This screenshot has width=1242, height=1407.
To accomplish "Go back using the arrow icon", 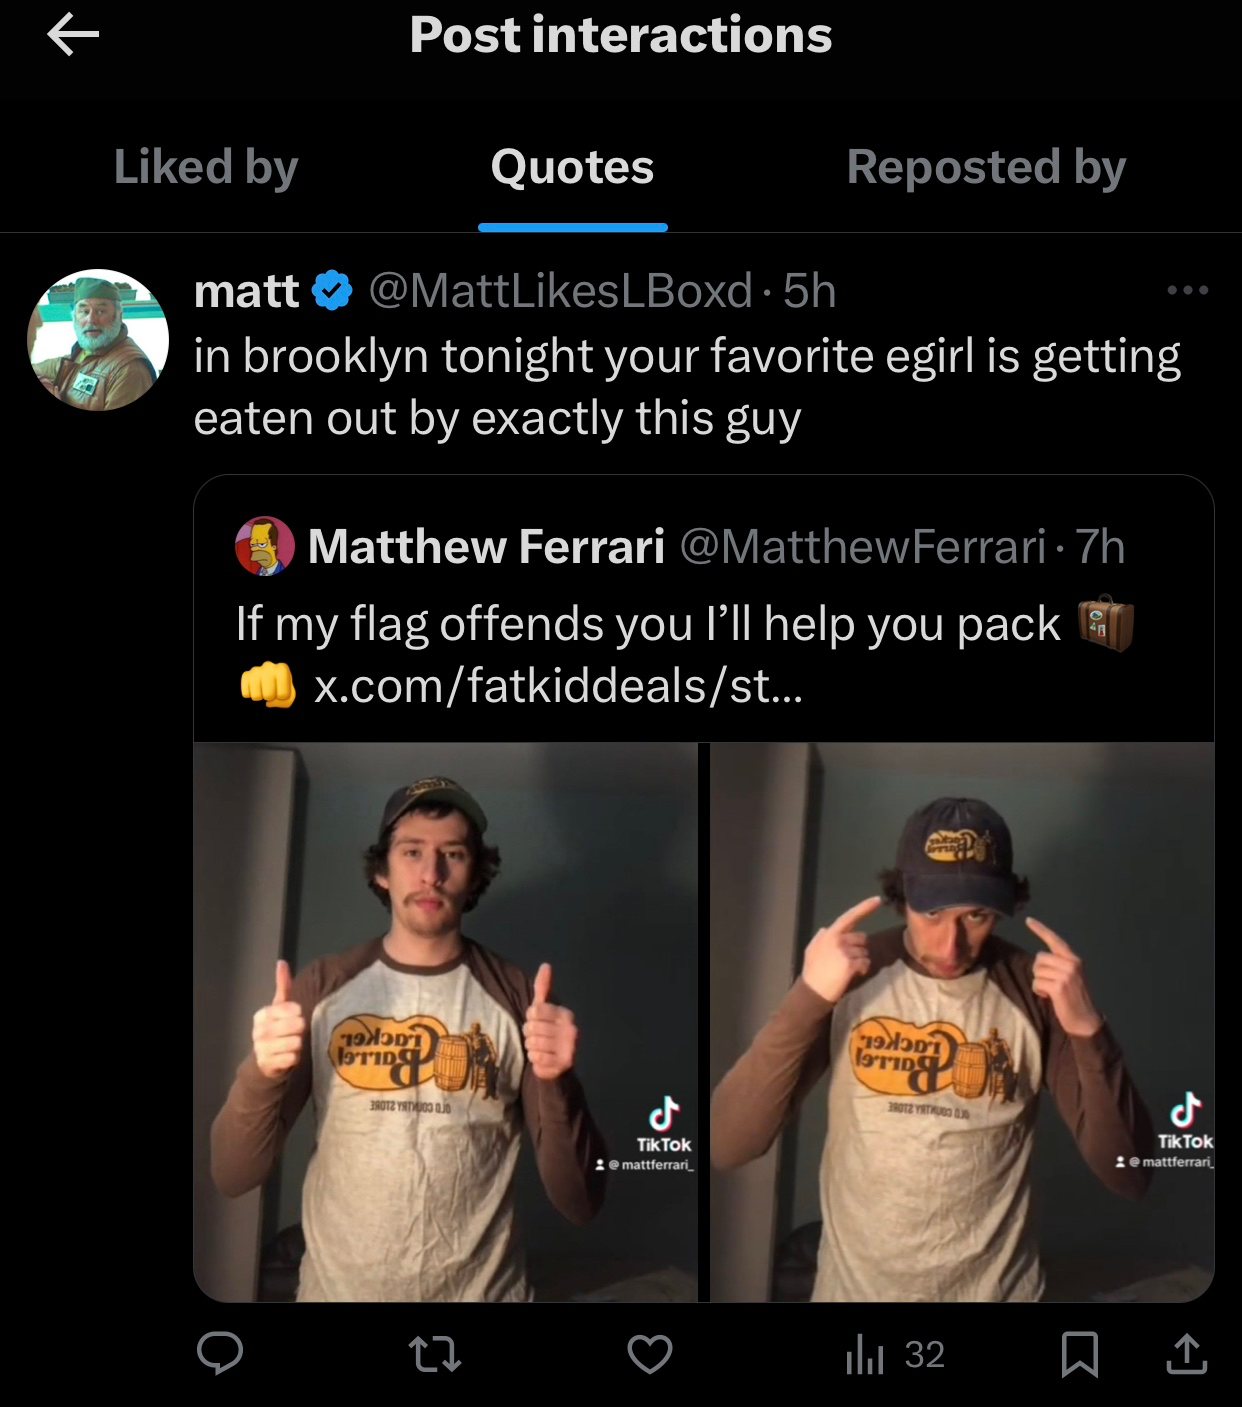I will (73, 37).
